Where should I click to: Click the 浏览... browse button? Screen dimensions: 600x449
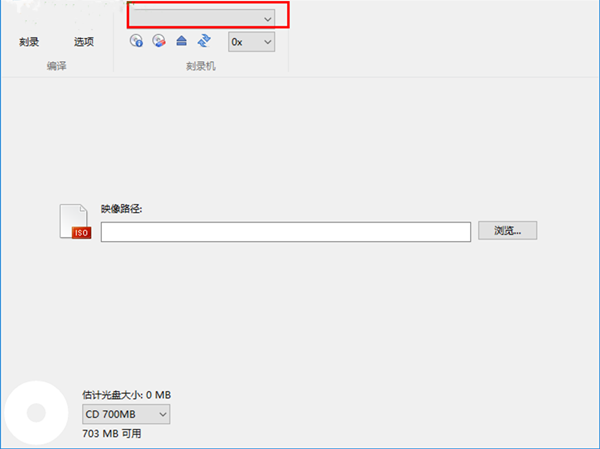pos(507,231)
